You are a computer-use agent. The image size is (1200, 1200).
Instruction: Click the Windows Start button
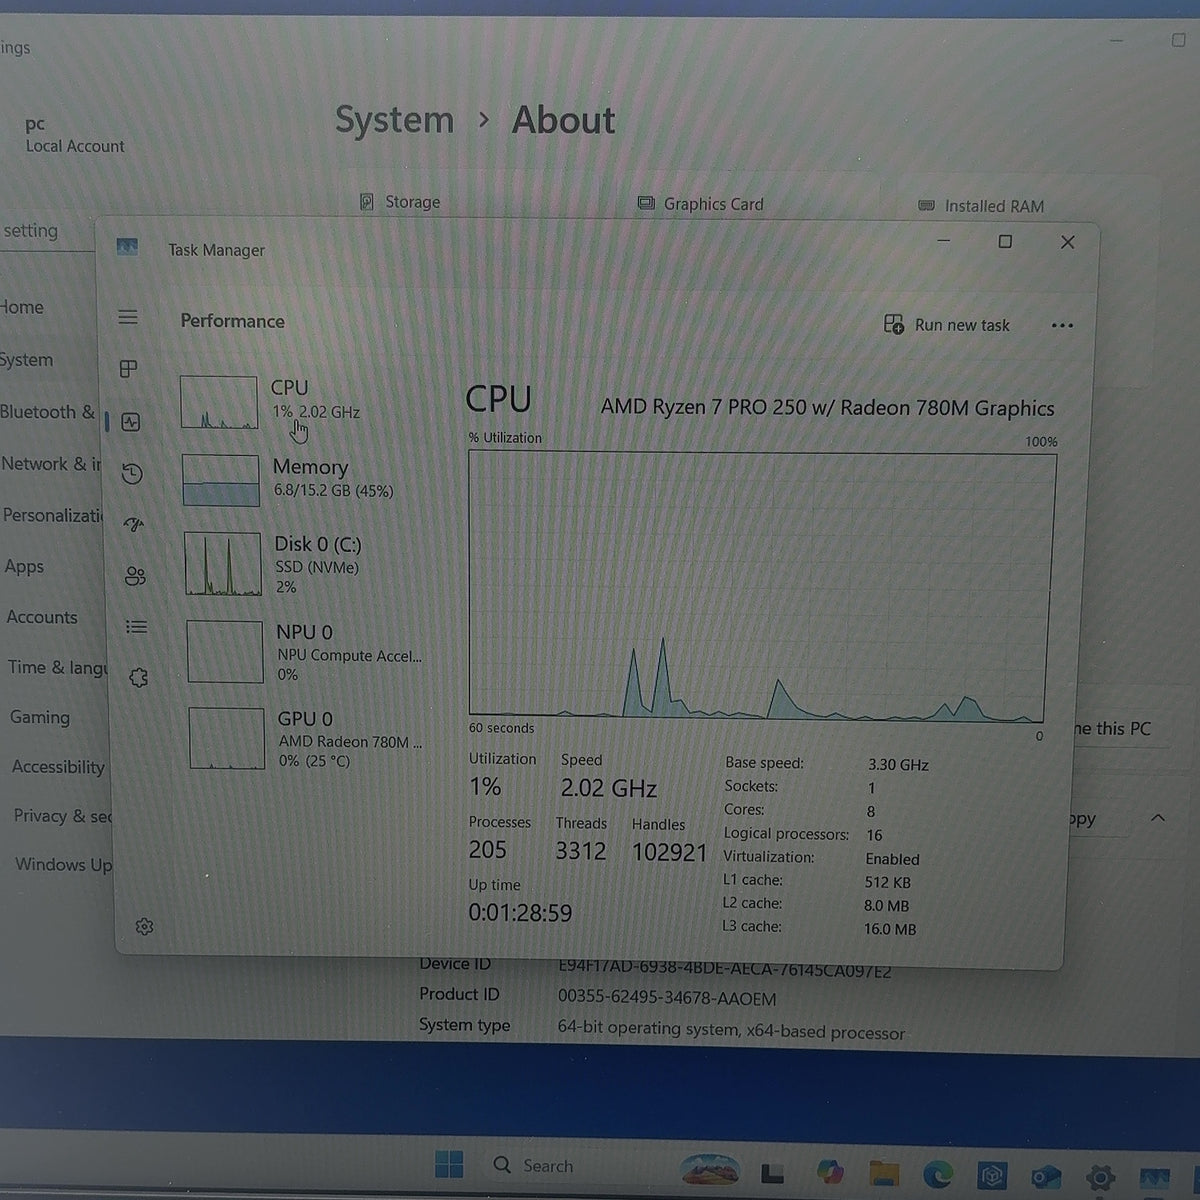tap(449, 1165)
